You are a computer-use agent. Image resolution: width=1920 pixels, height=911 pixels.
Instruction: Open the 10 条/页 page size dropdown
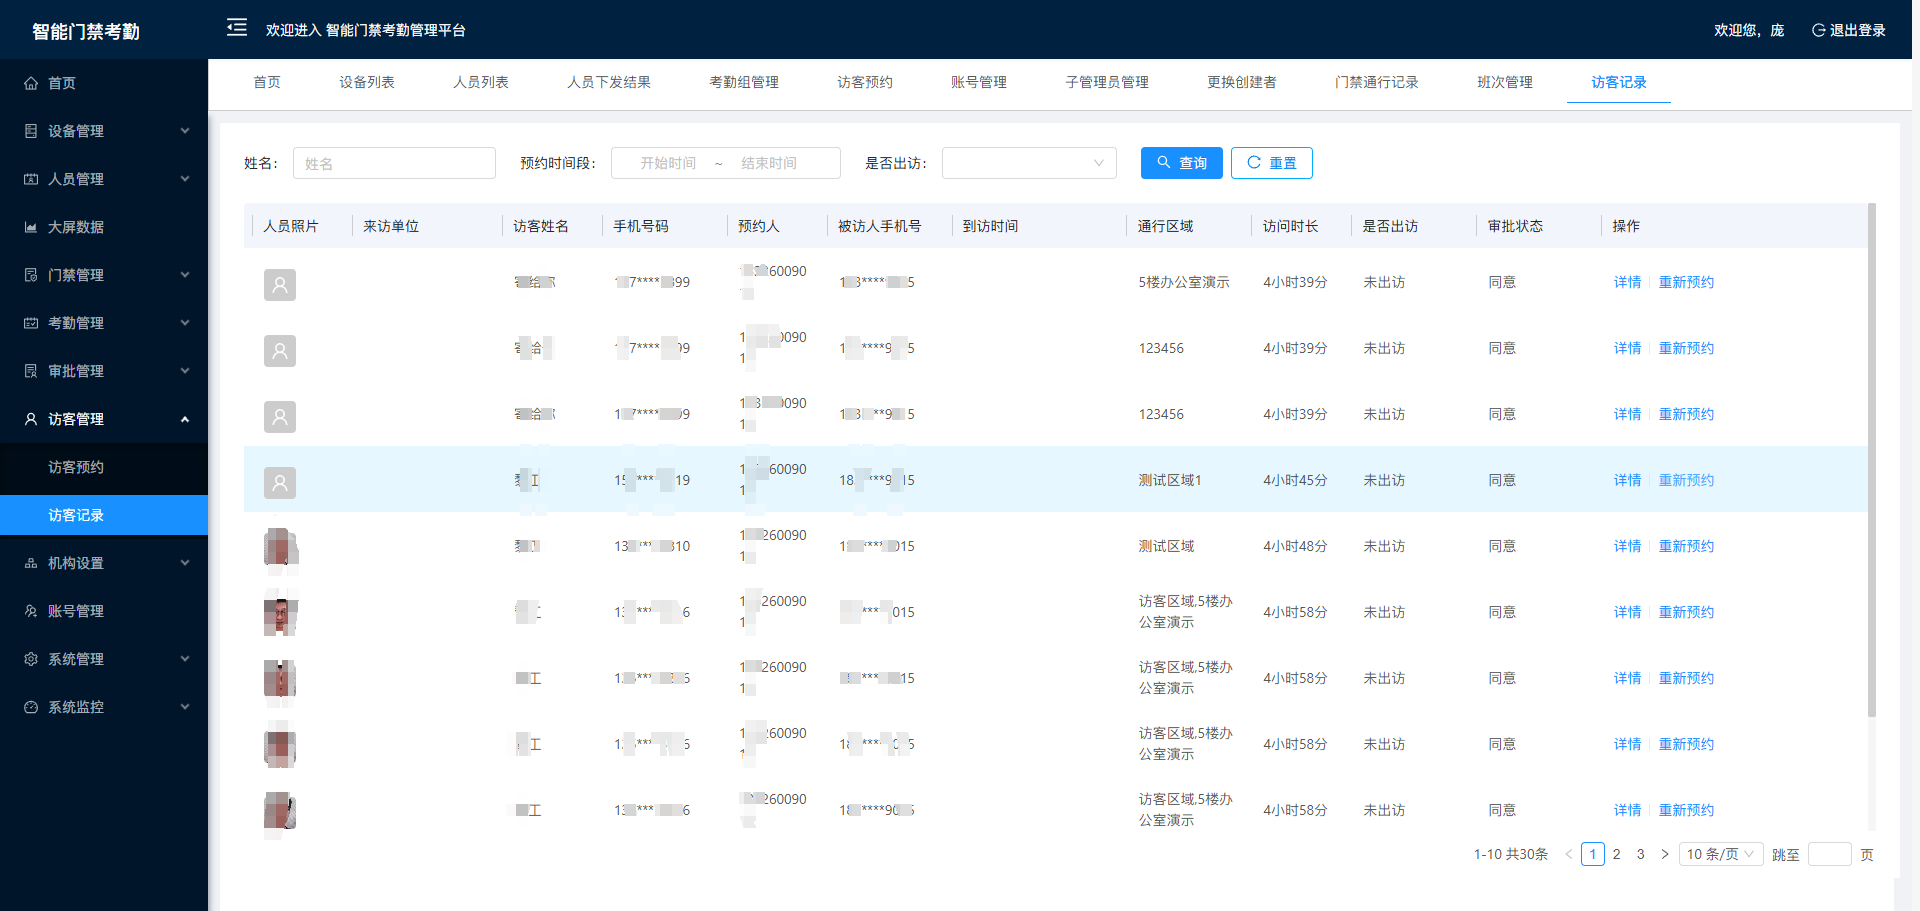1721,854
